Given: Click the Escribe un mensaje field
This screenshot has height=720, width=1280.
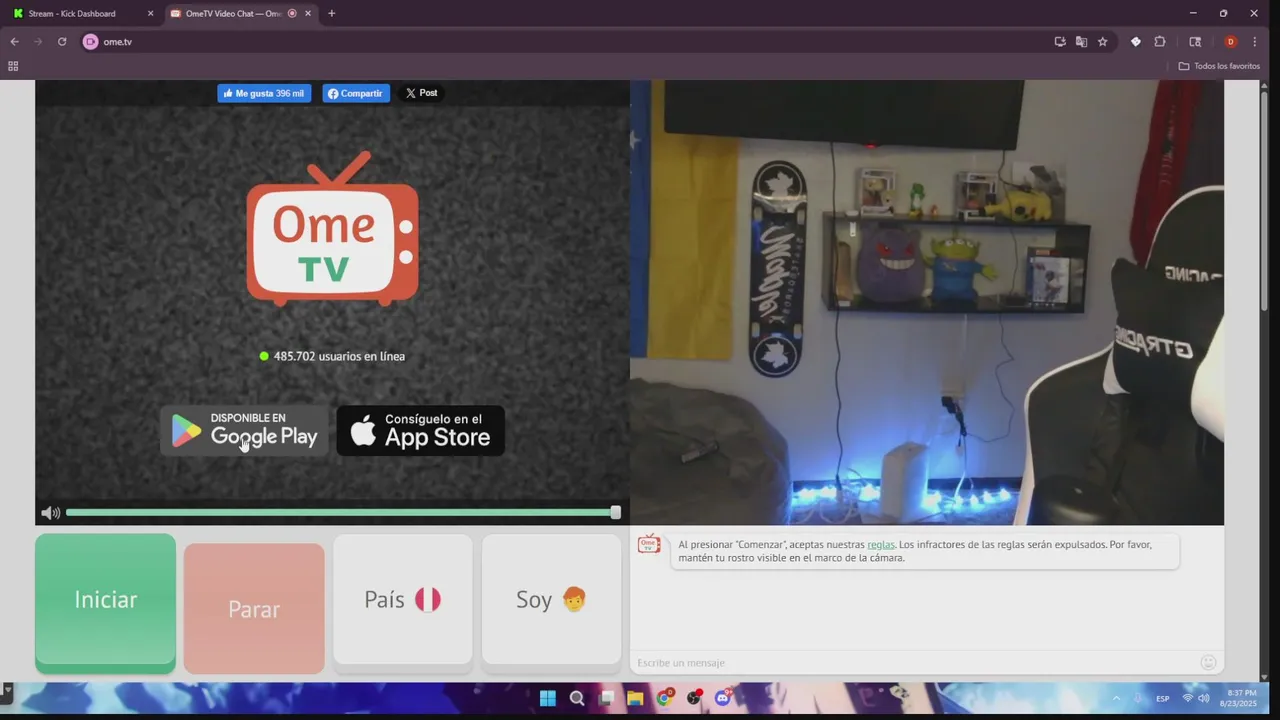Looking at the screenshot, I should click(x=915, y=663).
